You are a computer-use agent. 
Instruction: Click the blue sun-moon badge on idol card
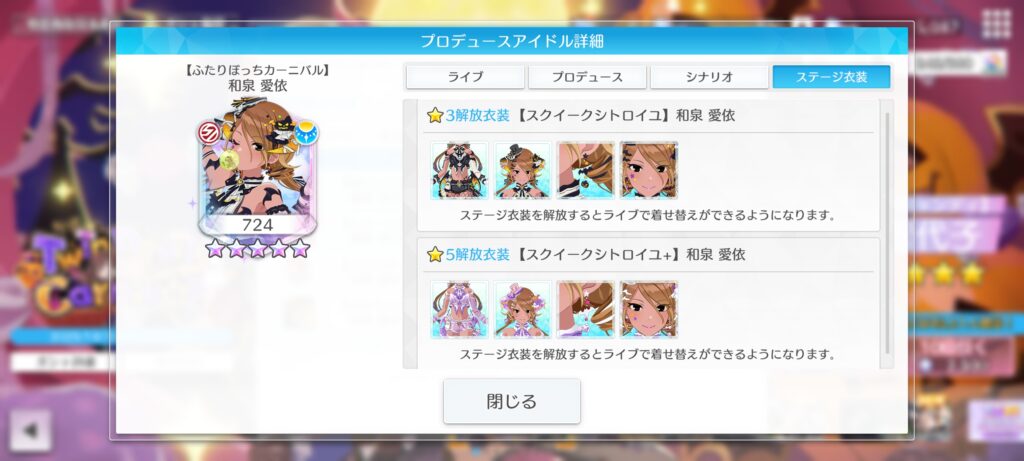(305, 133)
